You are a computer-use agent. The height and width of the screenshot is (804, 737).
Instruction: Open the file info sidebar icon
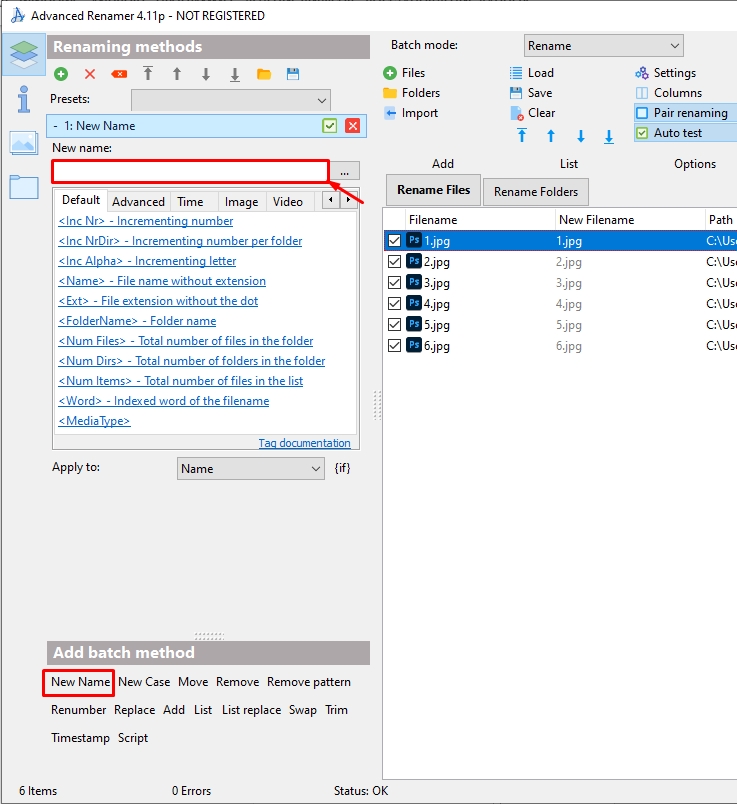pos(24,99)
